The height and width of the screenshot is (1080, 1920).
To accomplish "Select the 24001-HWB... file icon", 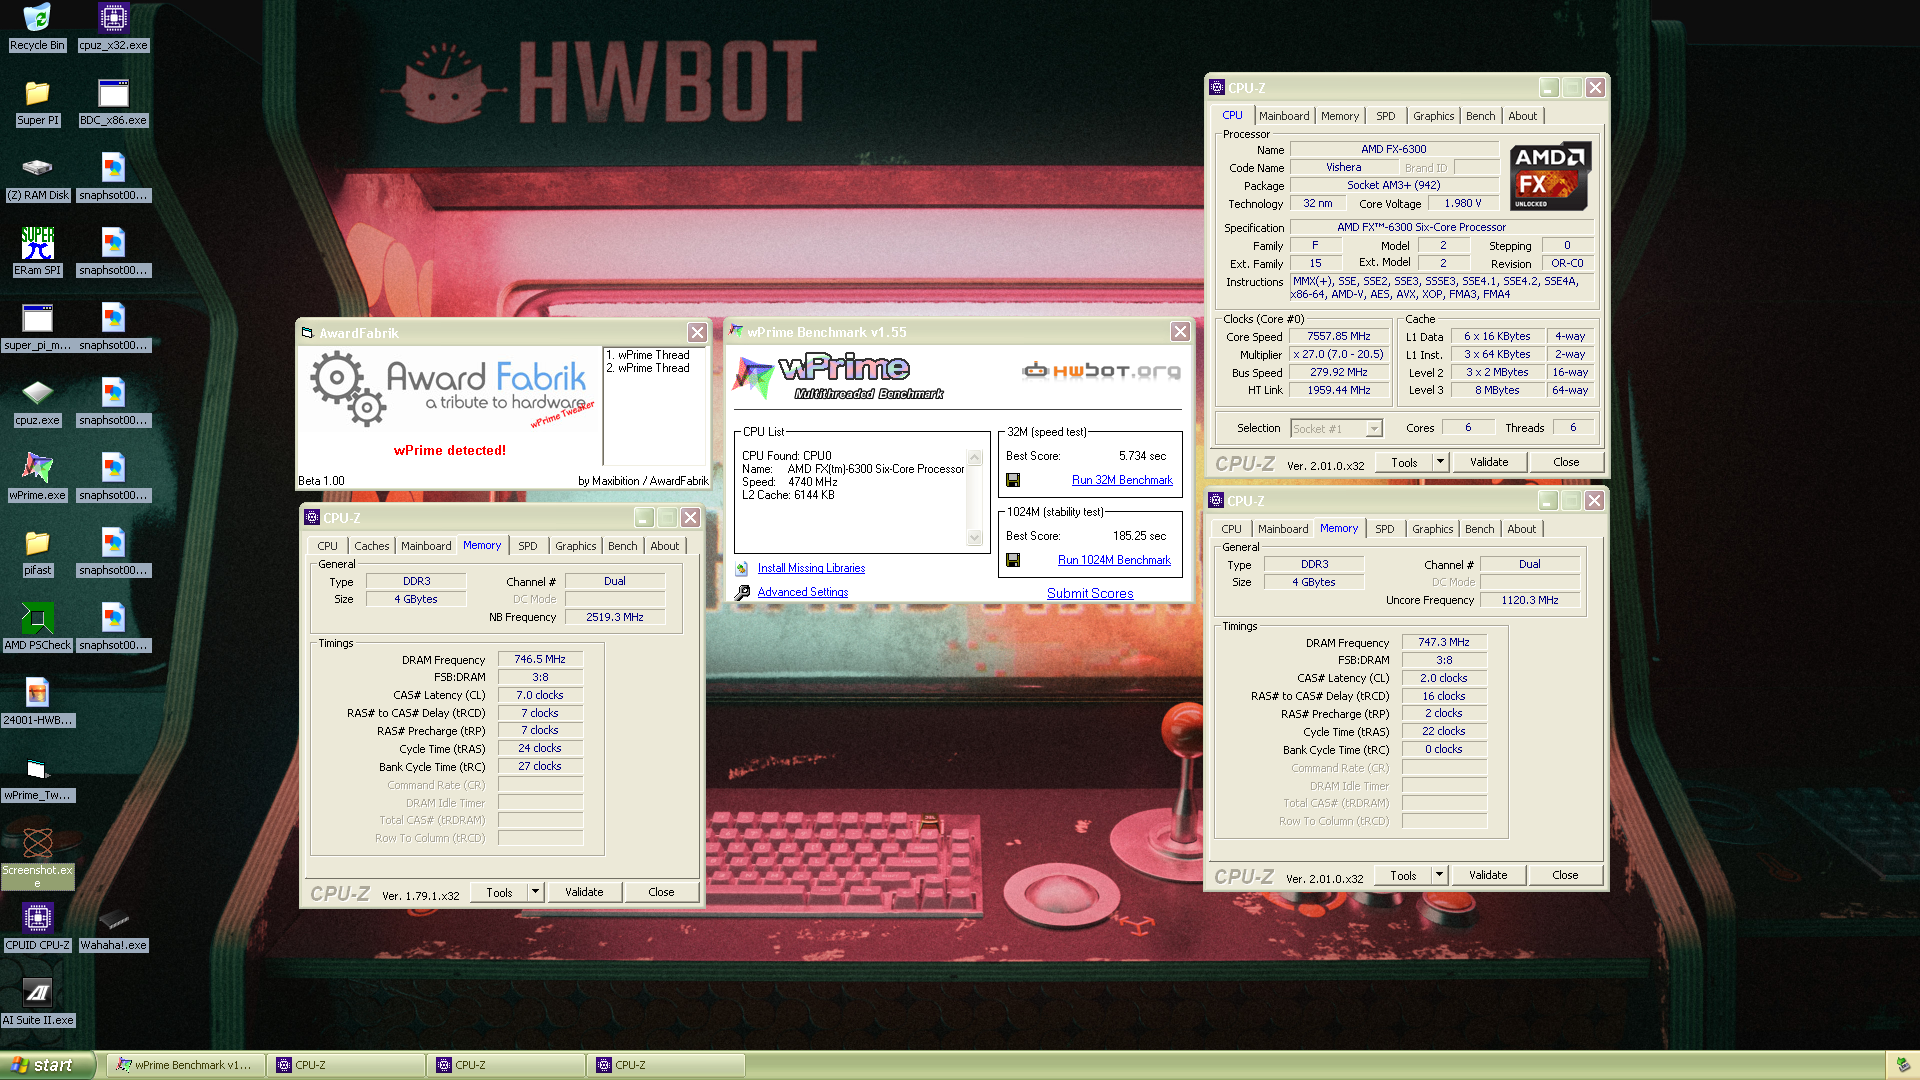I will (x=37, y=702).
